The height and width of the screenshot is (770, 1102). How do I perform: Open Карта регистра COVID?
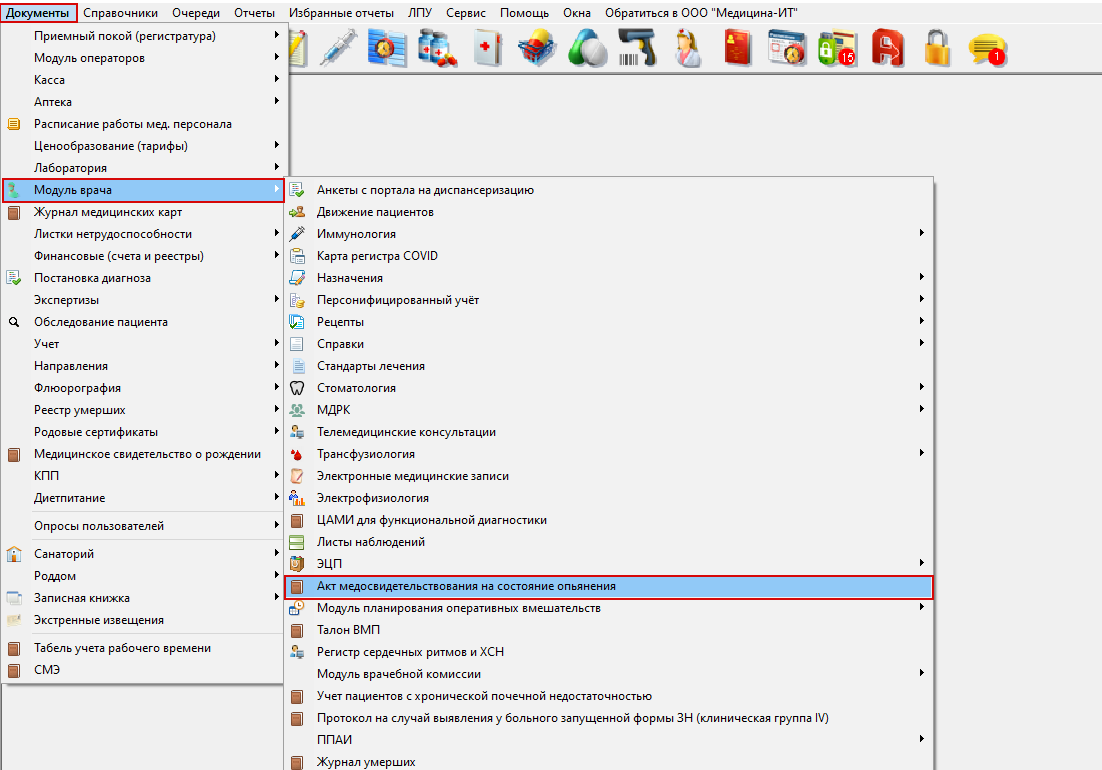[609, 256]
